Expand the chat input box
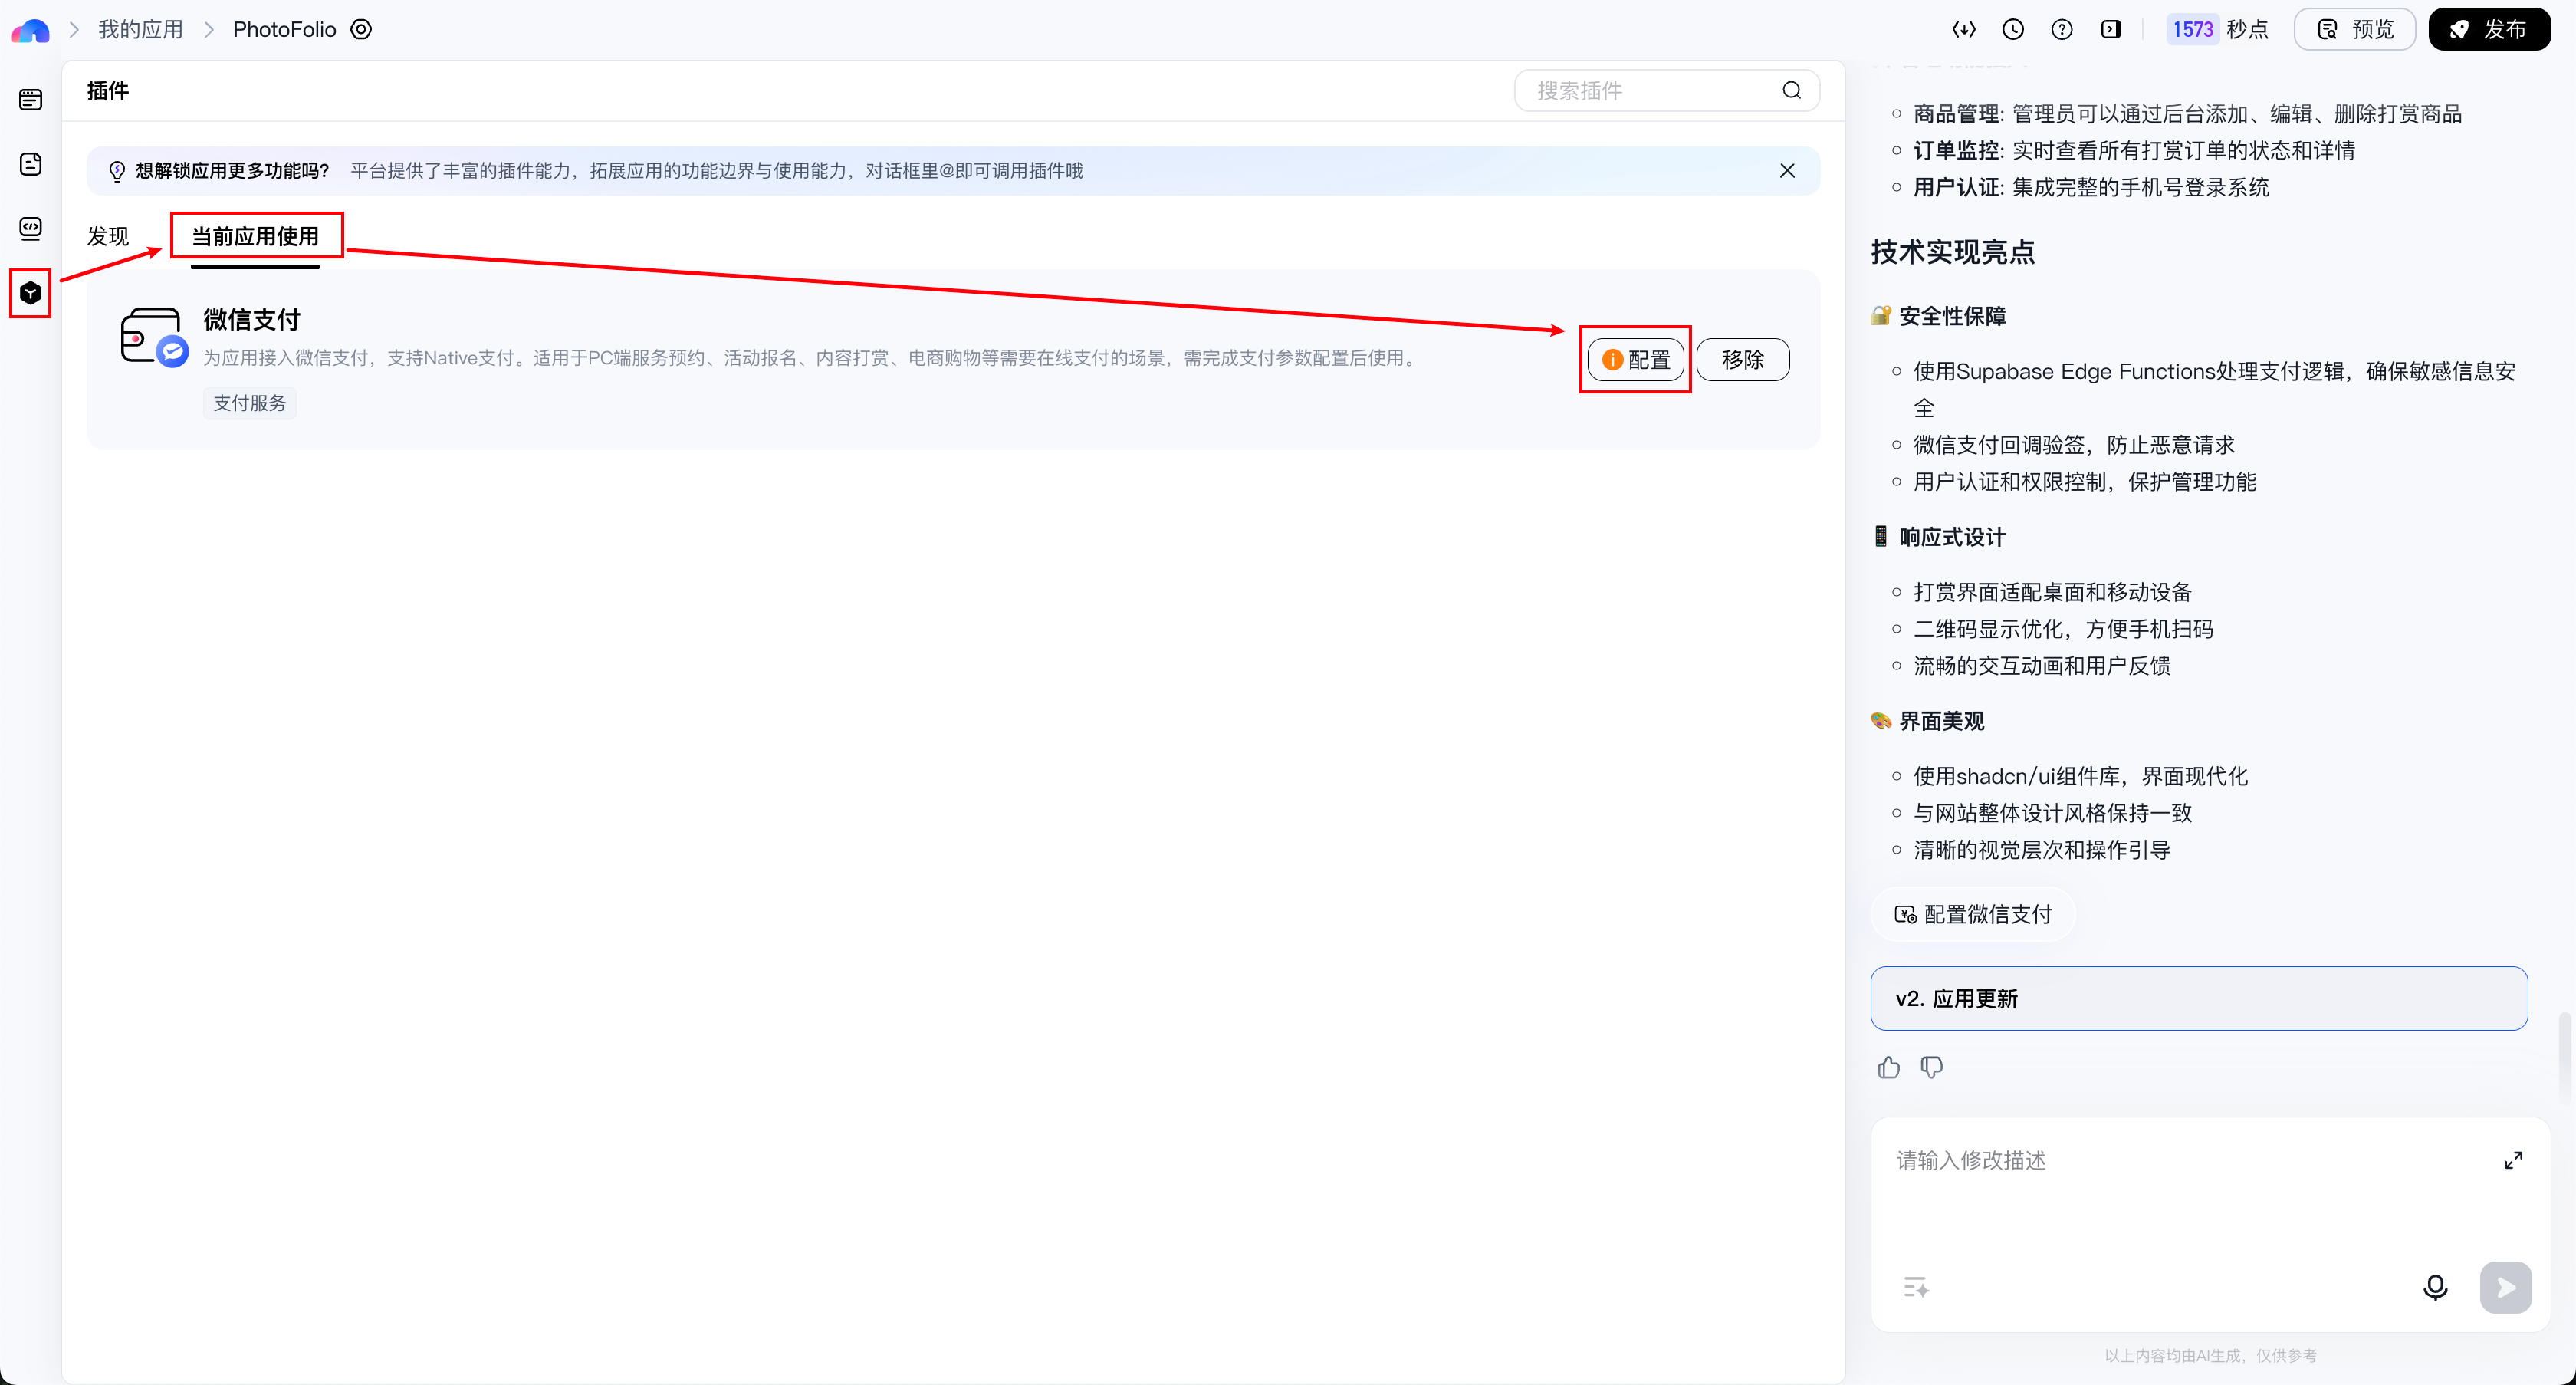Image resolution: width=2576 pixels, height=1385 pixels. pyautogui.click(x=2513, y=1160)
